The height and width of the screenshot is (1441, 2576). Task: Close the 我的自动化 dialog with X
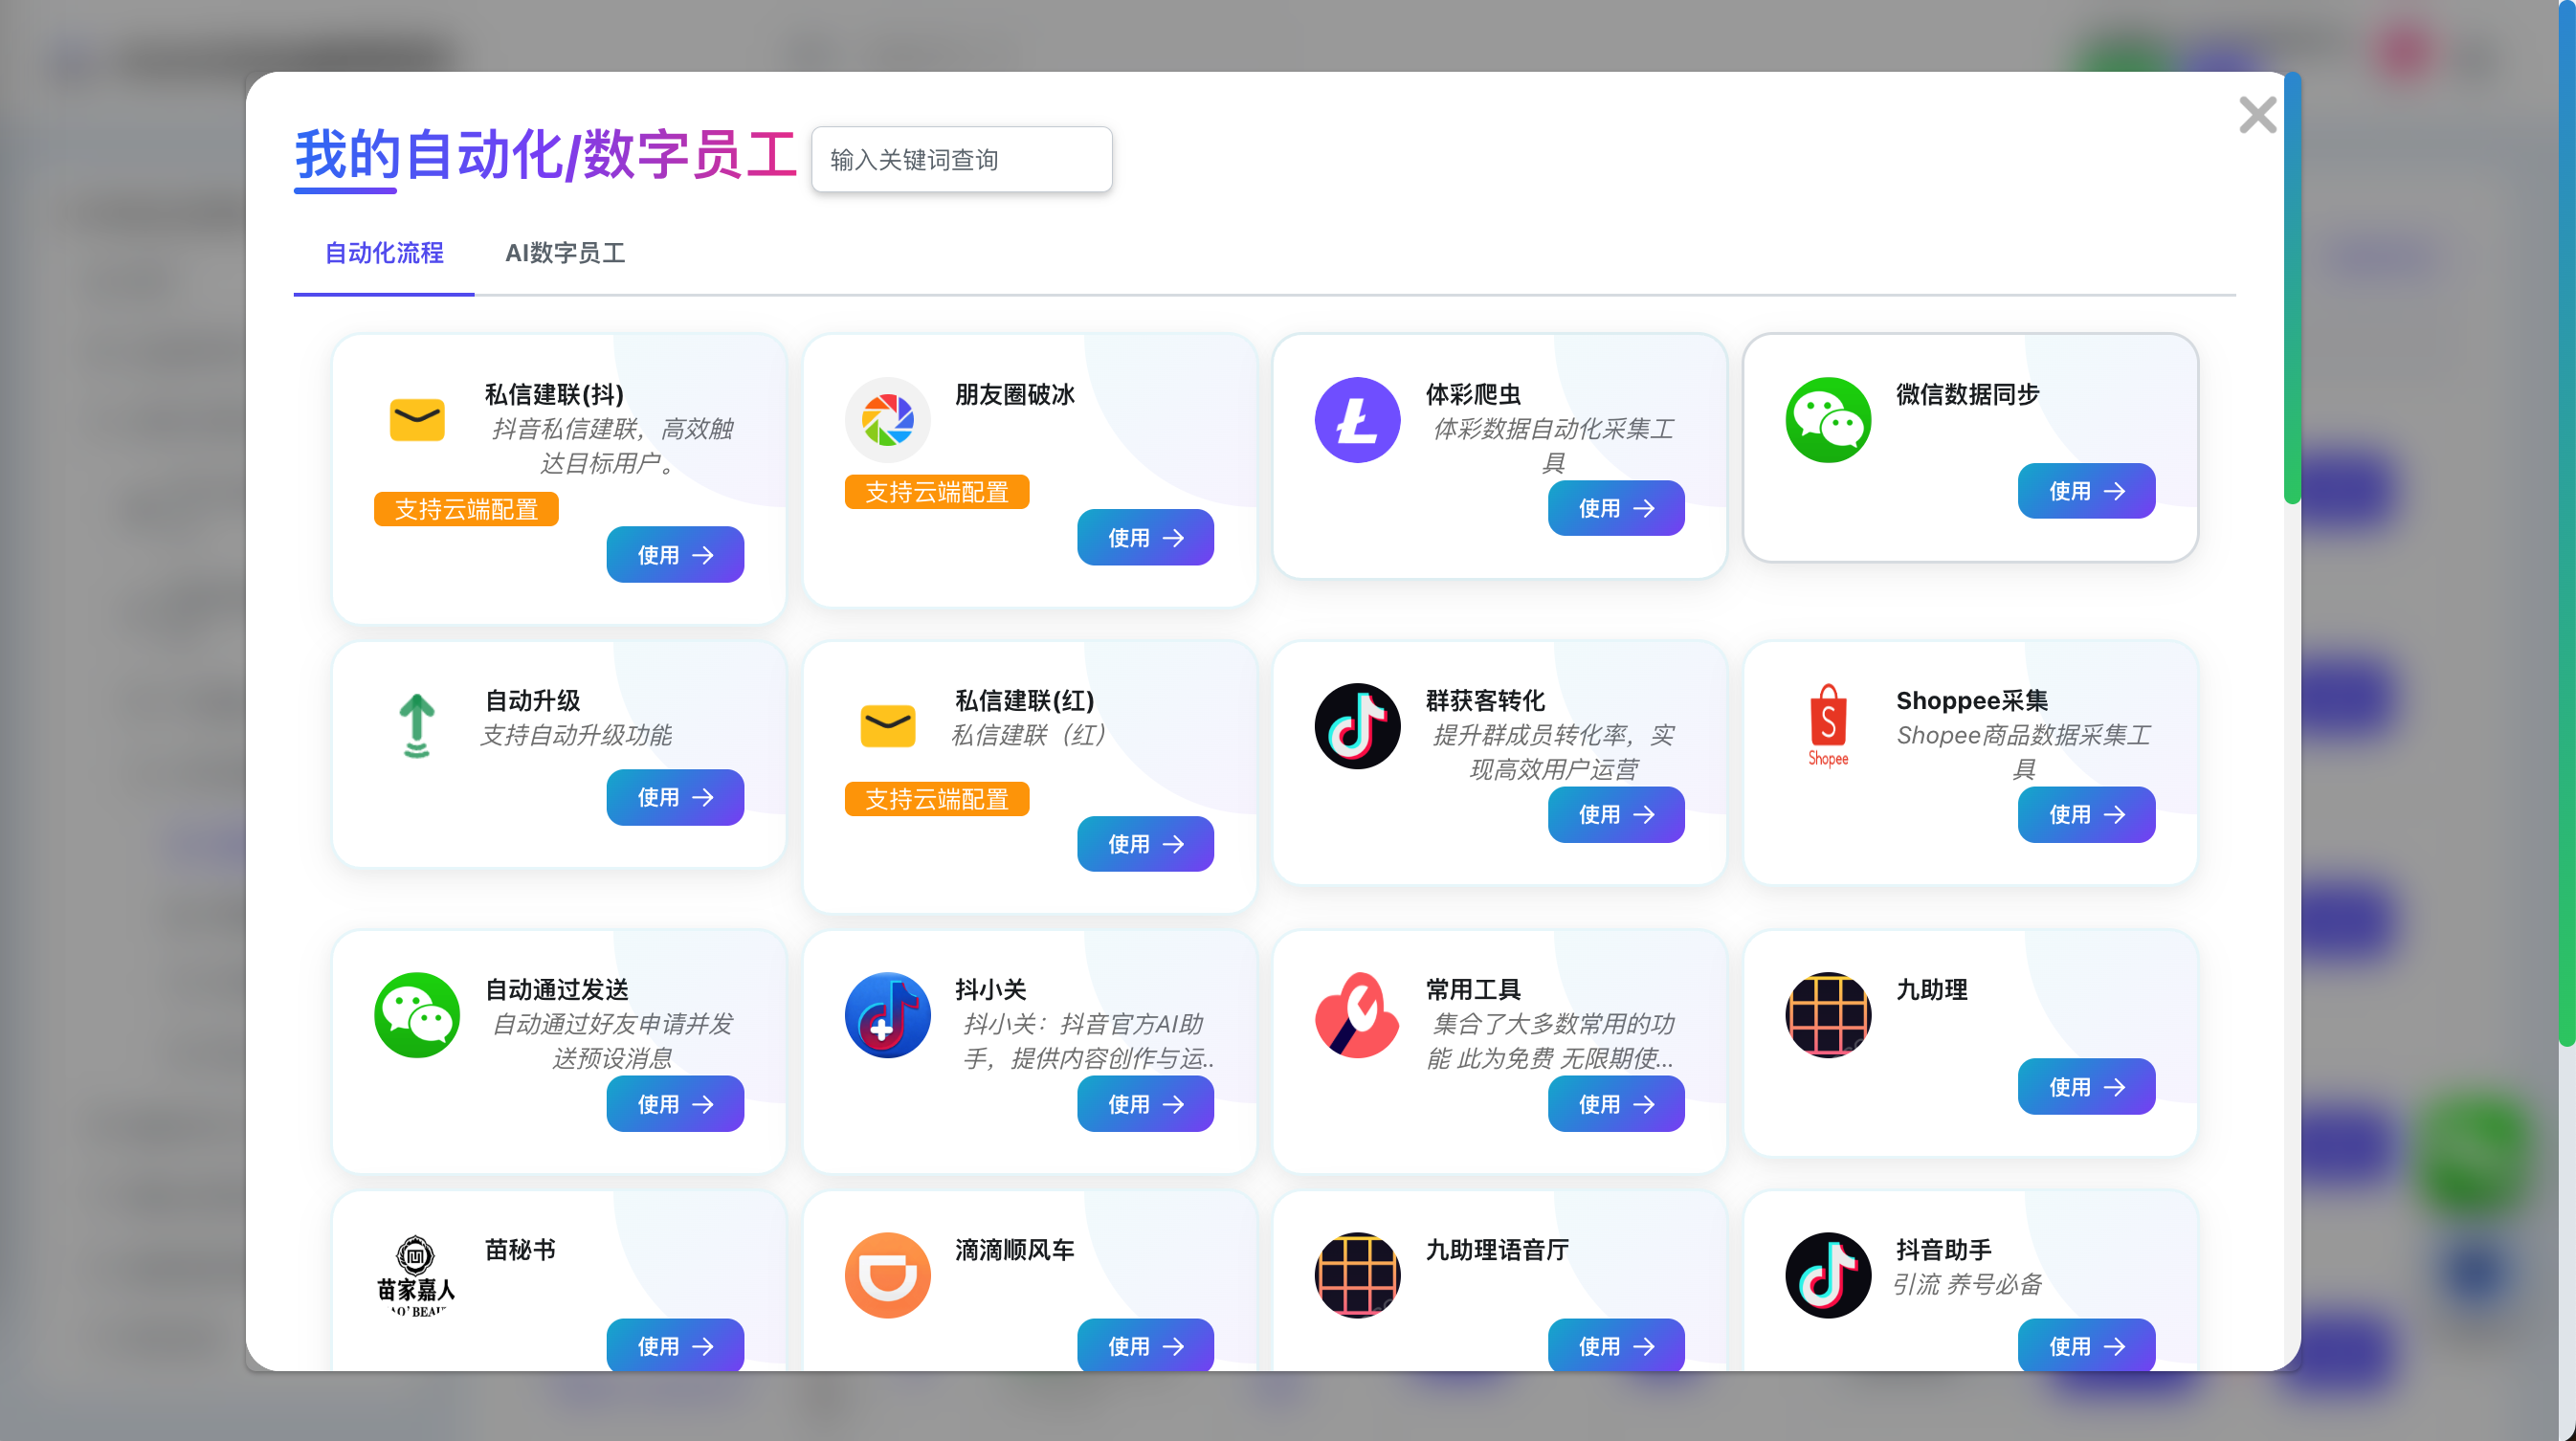[2257, 116]
